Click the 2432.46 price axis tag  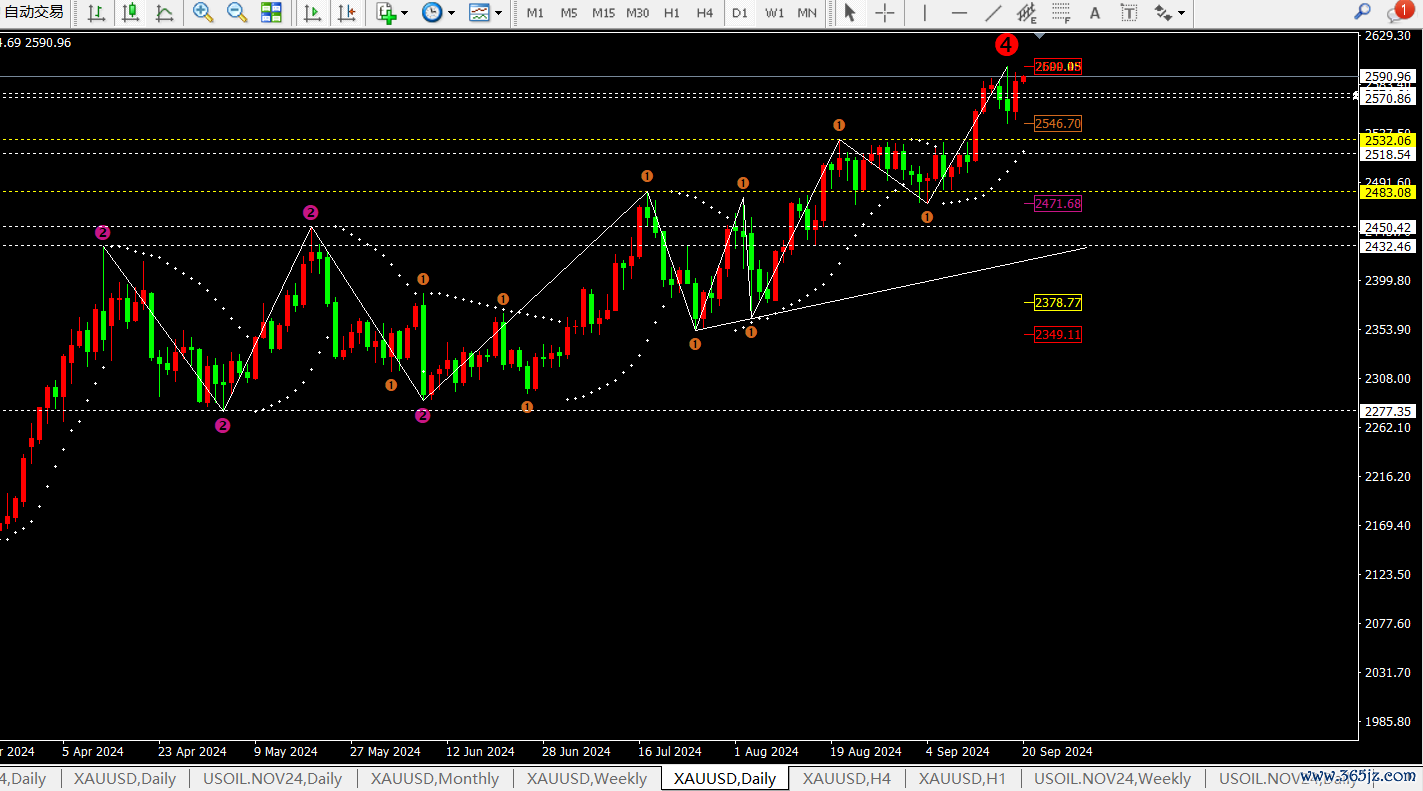[x=1389, y=246]
